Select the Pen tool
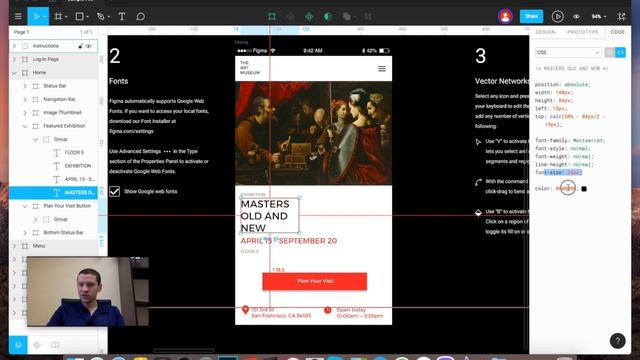Viewport: 640px width, 360px height. pos(100,16)
